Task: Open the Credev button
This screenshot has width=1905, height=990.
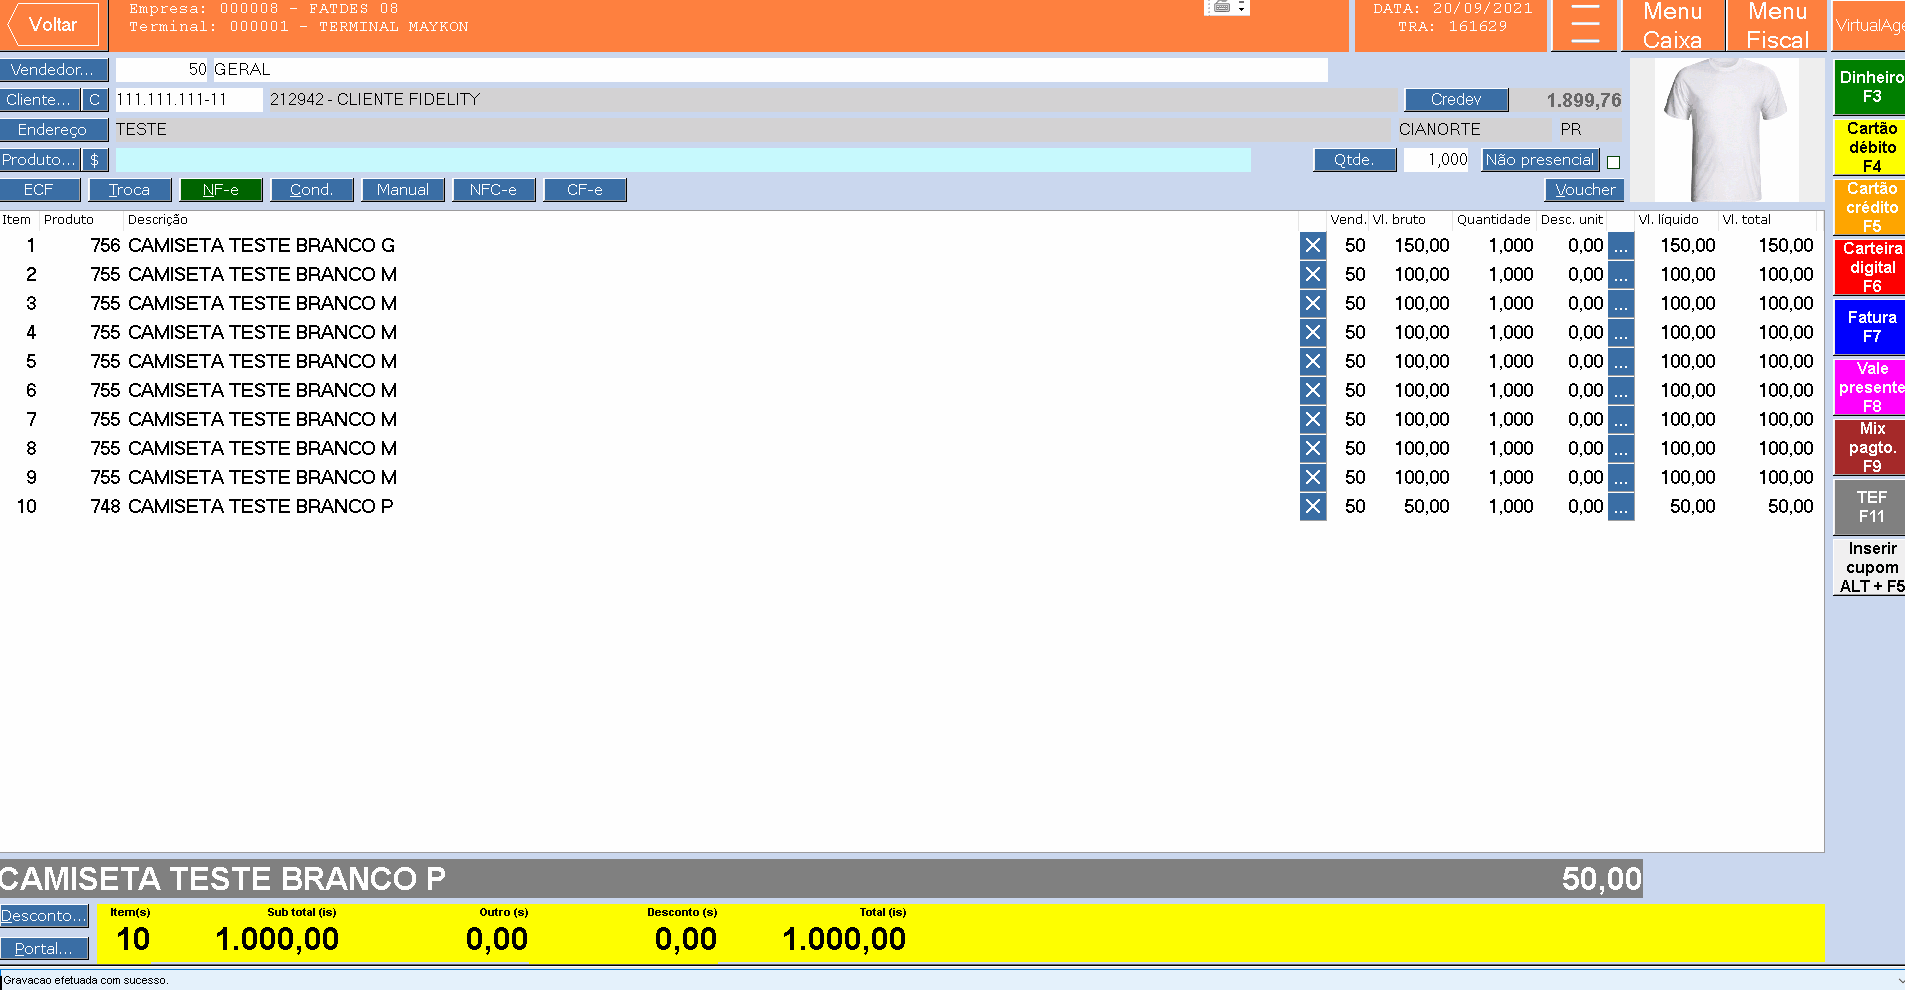Action: pyautogui.click(x=1457, y=100)
